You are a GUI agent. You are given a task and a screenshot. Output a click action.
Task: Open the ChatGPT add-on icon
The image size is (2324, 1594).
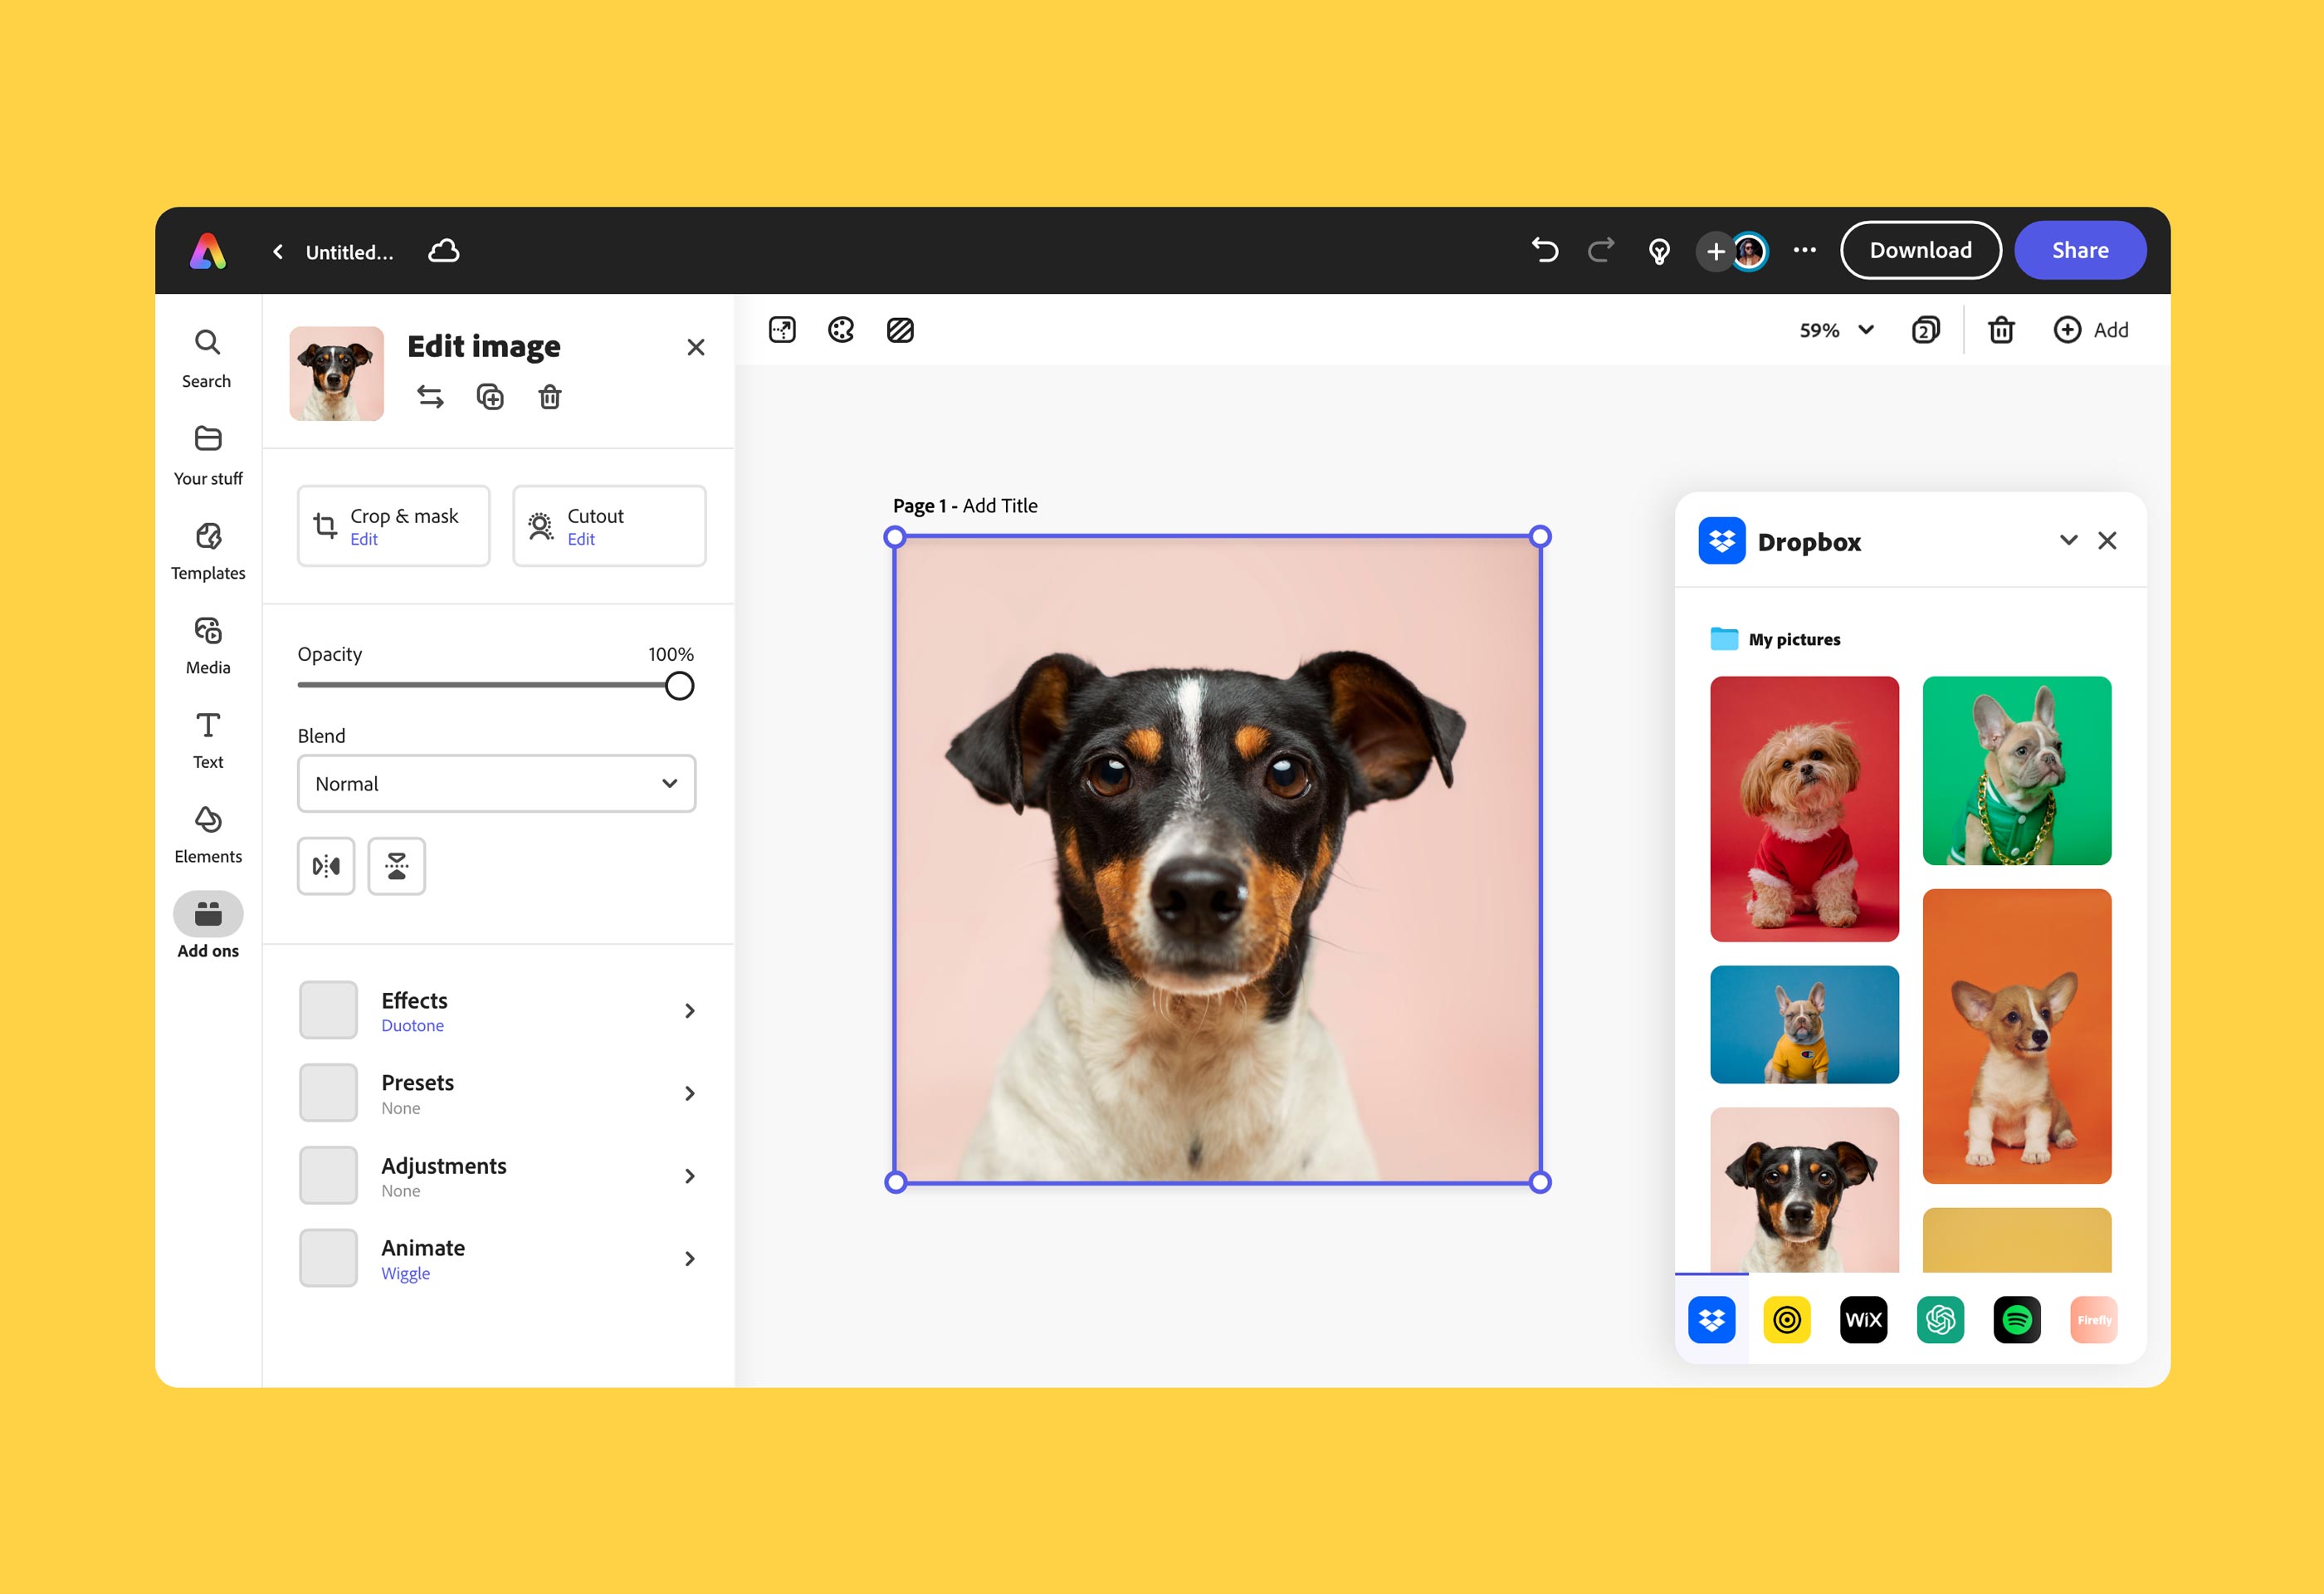coord(1940,1320)
